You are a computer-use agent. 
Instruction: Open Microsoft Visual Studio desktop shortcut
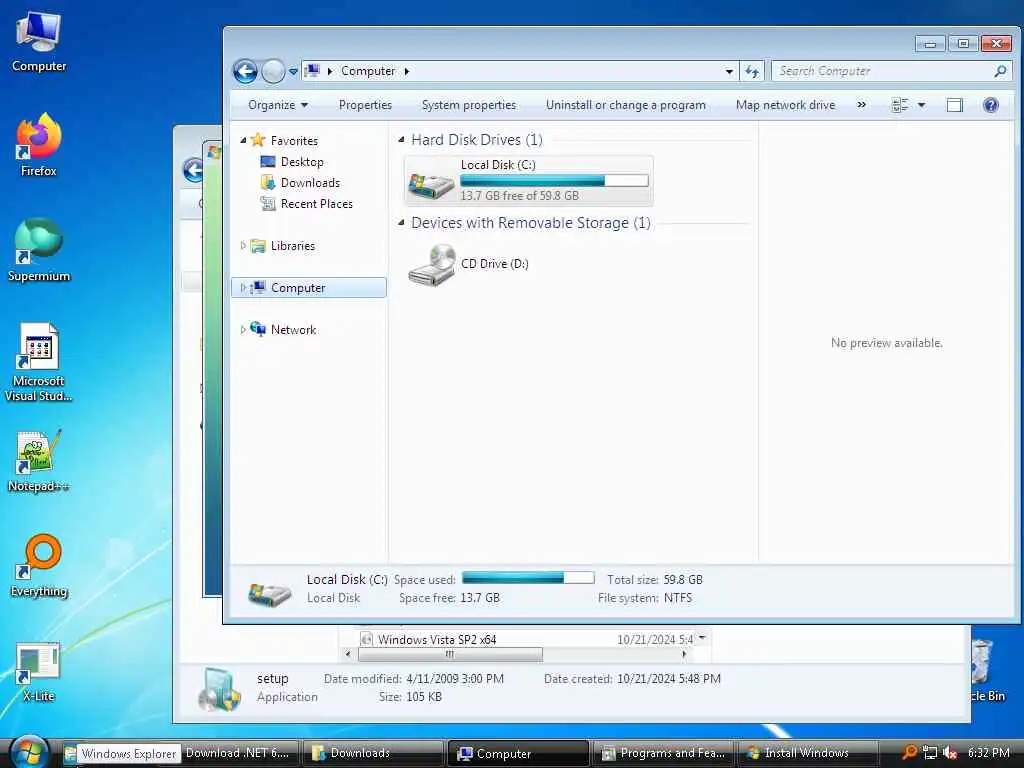[39, 362]
